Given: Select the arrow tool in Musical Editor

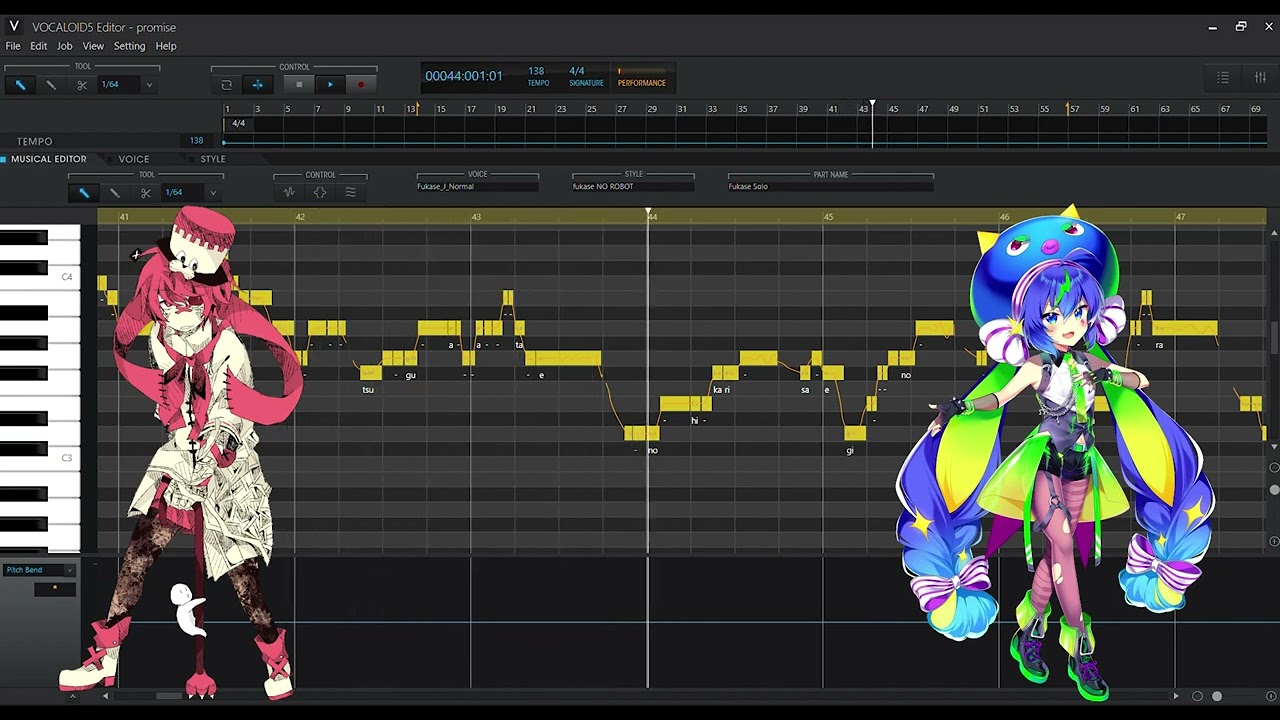Looking at the screenshot, I should [x=84, y=193].
